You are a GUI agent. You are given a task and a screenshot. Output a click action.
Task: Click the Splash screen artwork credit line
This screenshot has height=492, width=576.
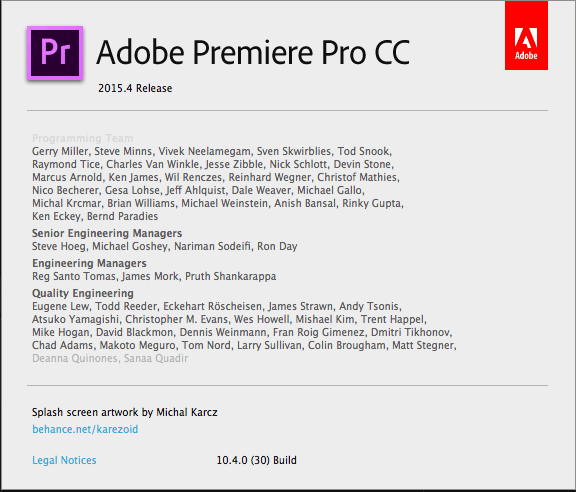tap(125, 412)
